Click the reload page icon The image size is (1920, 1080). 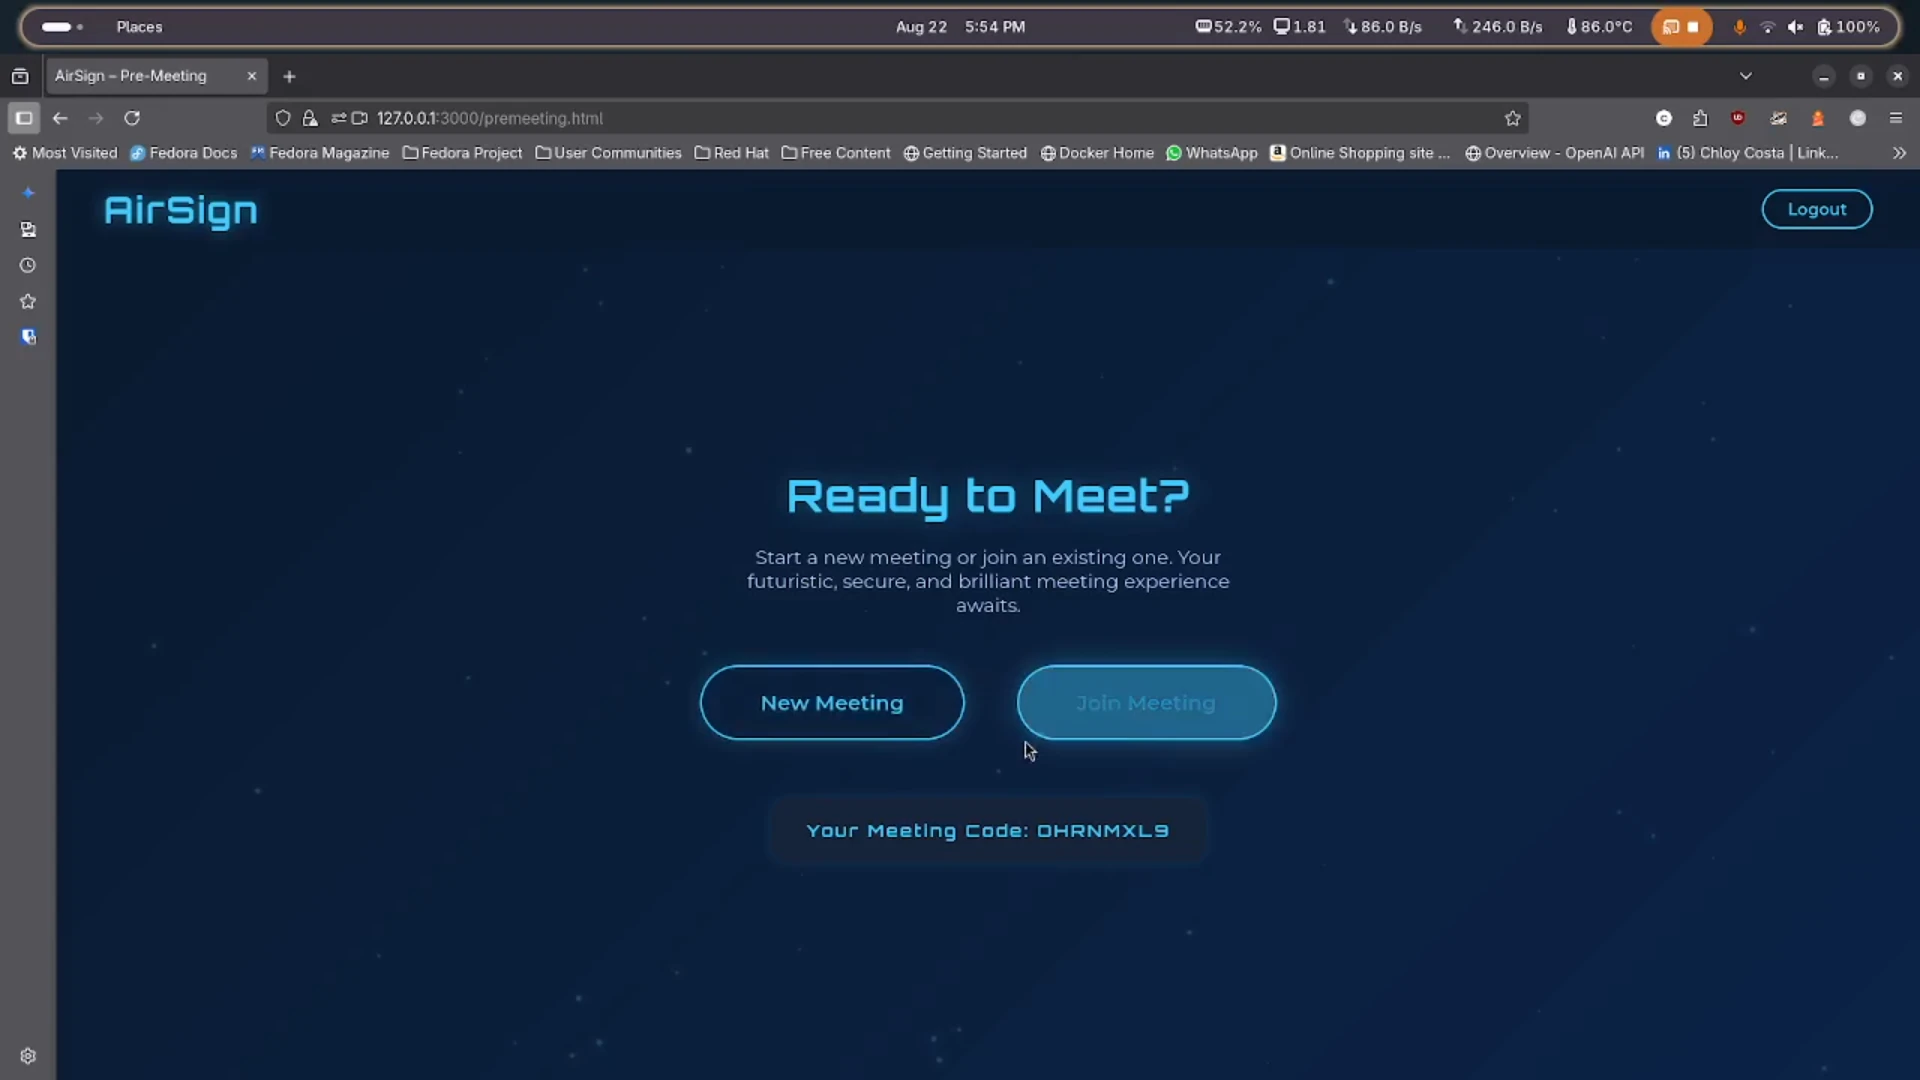coord(131,118)
